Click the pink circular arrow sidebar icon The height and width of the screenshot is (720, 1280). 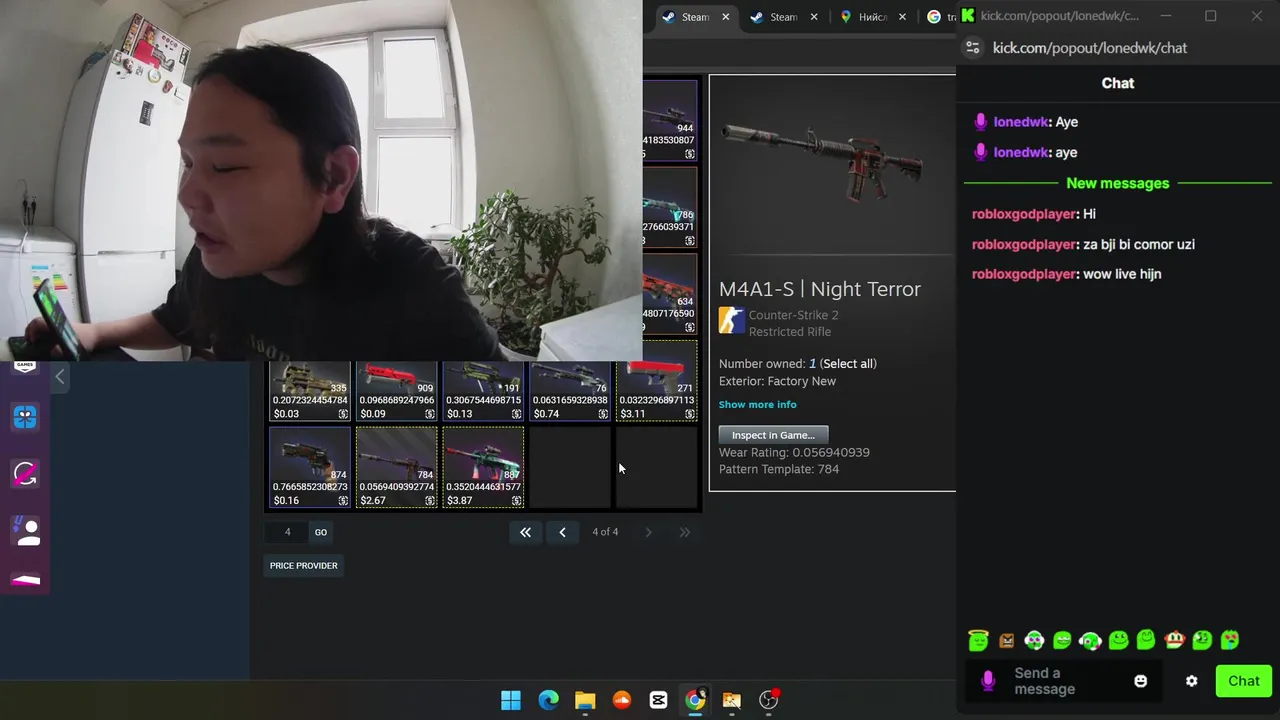tap(25, 474)
